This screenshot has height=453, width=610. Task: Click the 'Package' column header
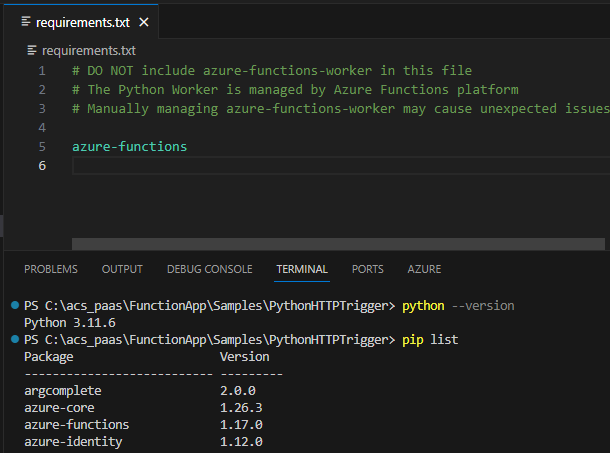49,357
